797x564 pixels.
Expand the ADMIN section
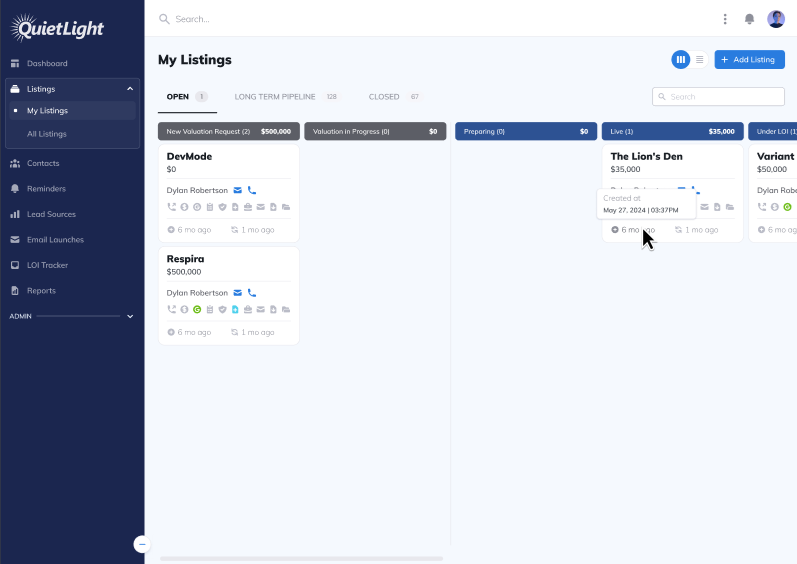[130, 316]
